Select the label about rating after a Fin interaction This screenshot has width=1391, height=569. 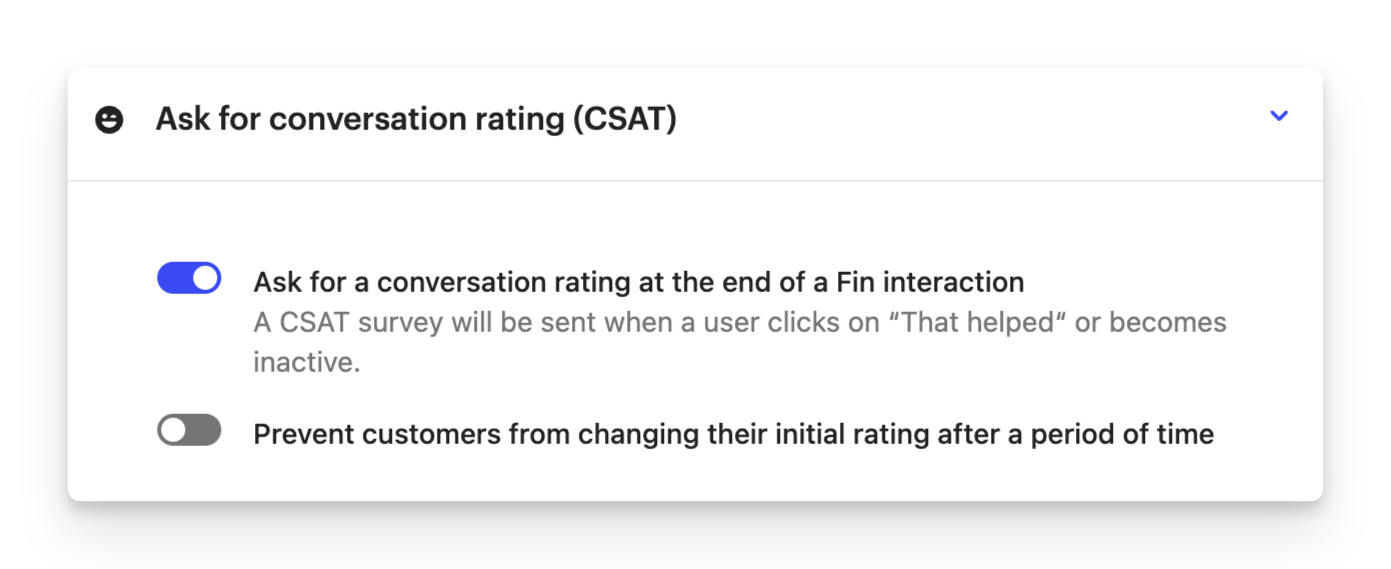tap(639, 282)
